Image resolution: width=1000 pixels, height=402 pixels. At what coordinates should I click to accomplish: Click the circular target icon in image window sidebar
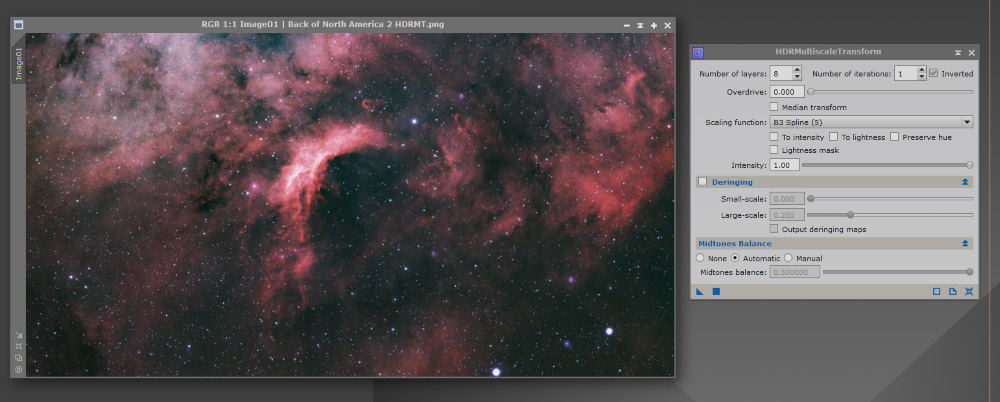[x=18, y=369]
